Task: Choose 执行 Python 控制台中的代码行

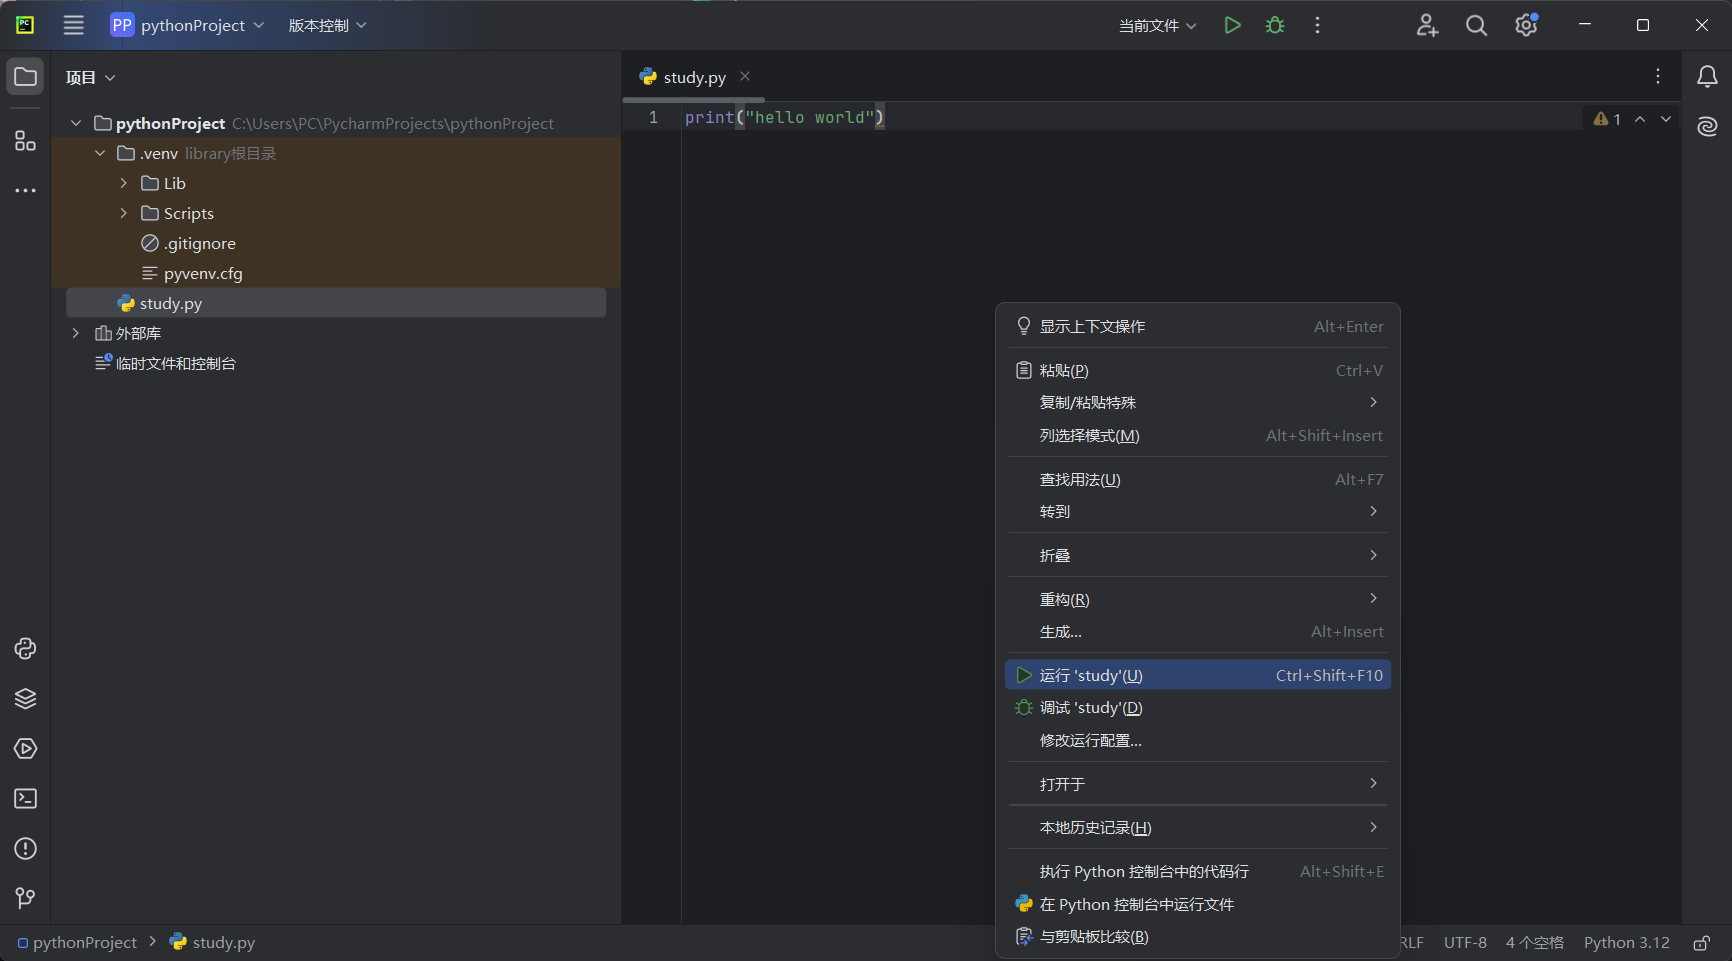Action: tap(1198, 871)
